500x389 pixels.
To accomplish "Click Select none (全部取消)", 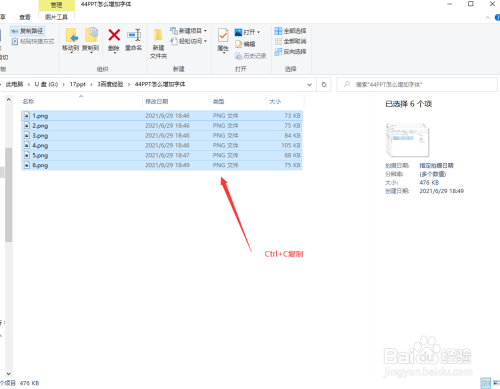I will pyautogui.click(x=290, y=41).
